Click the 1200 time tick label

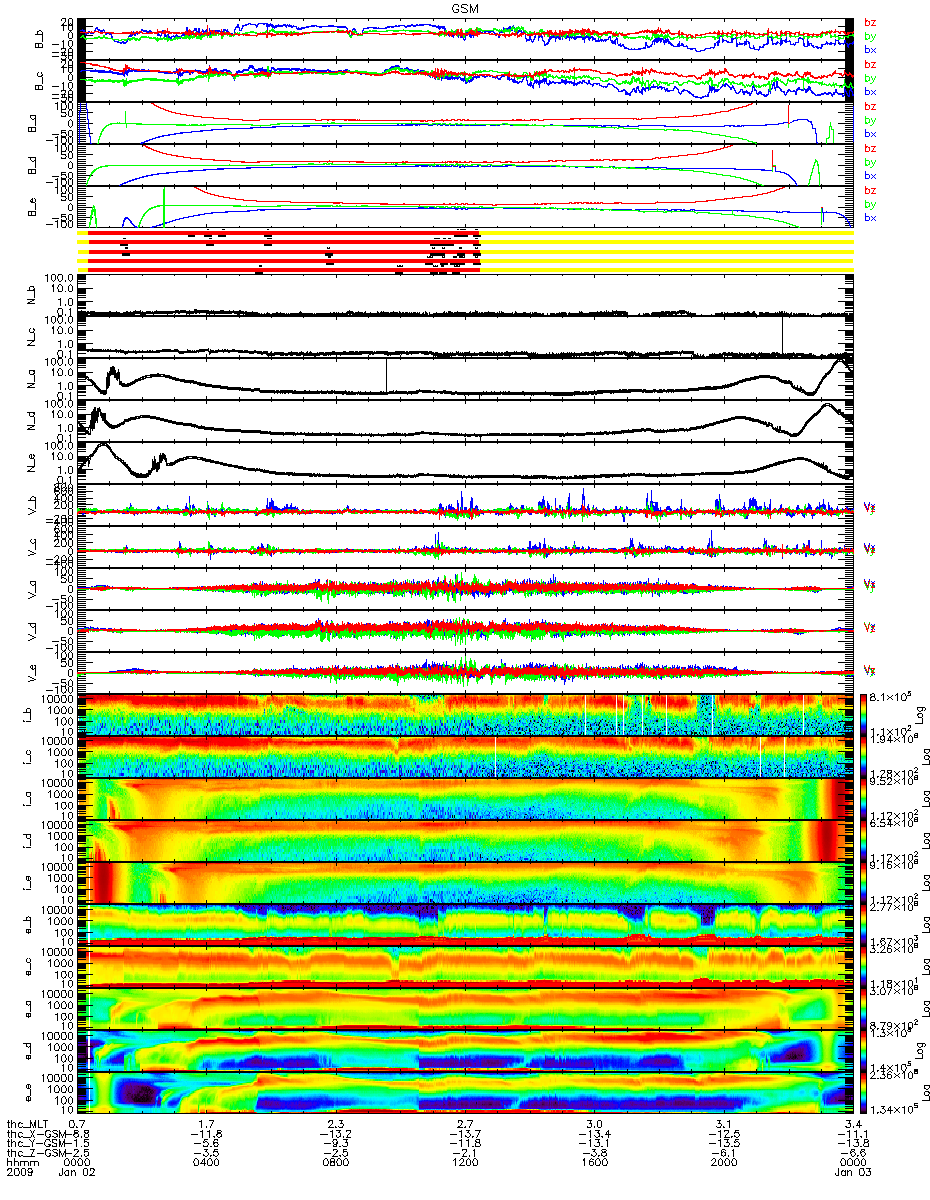tap(464, 1164)
